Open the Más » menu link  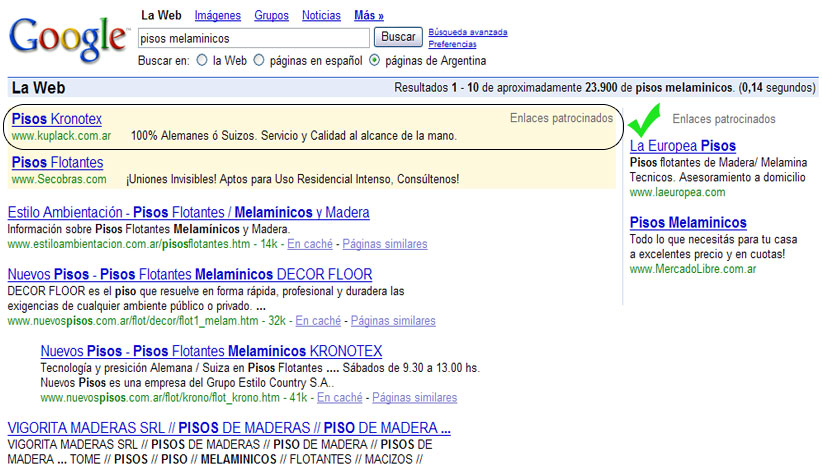(x=369, y=16)
